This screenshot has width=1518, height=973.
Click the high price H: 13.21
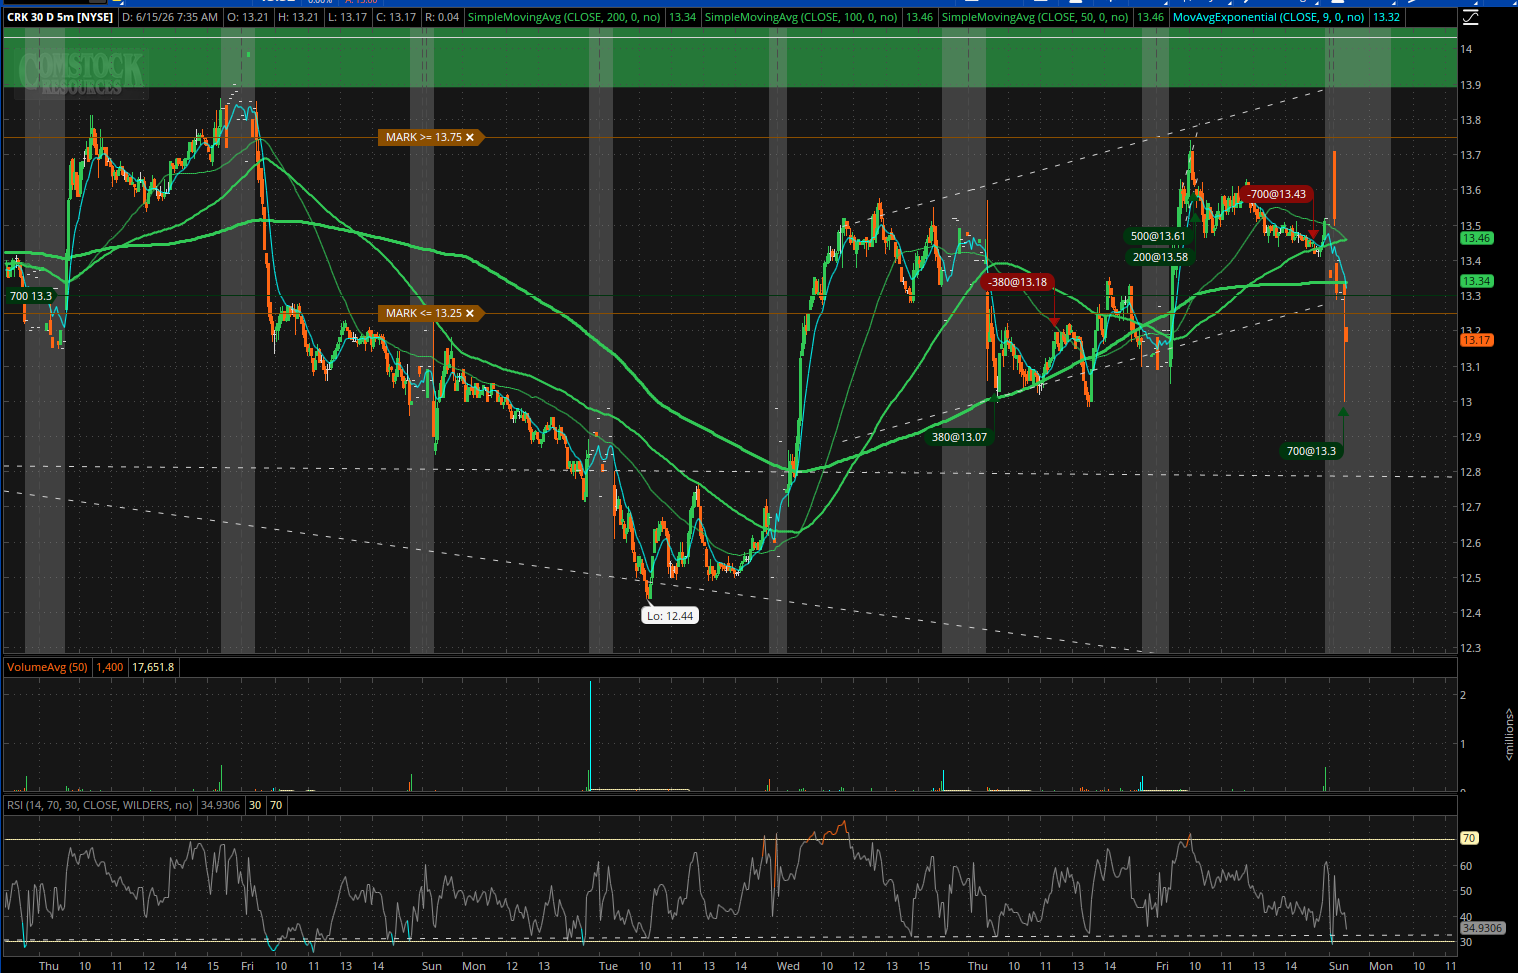point(298,17)
